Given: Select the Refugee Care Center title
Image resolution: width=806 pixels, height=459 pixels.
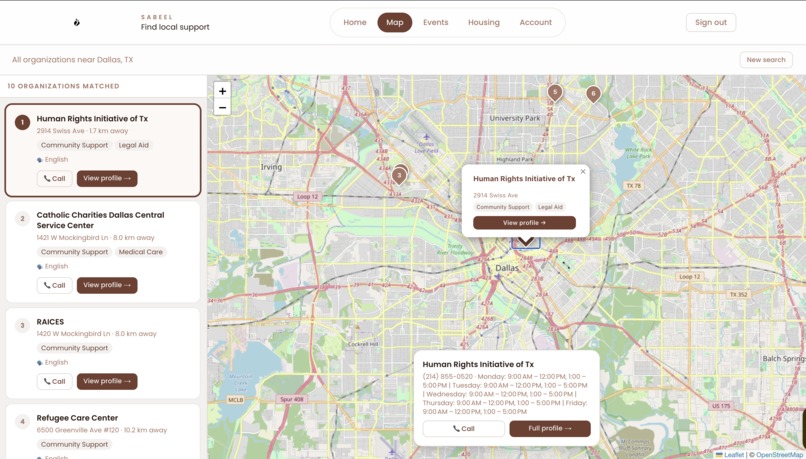Looking at the screenshot, I should point(77,418).
